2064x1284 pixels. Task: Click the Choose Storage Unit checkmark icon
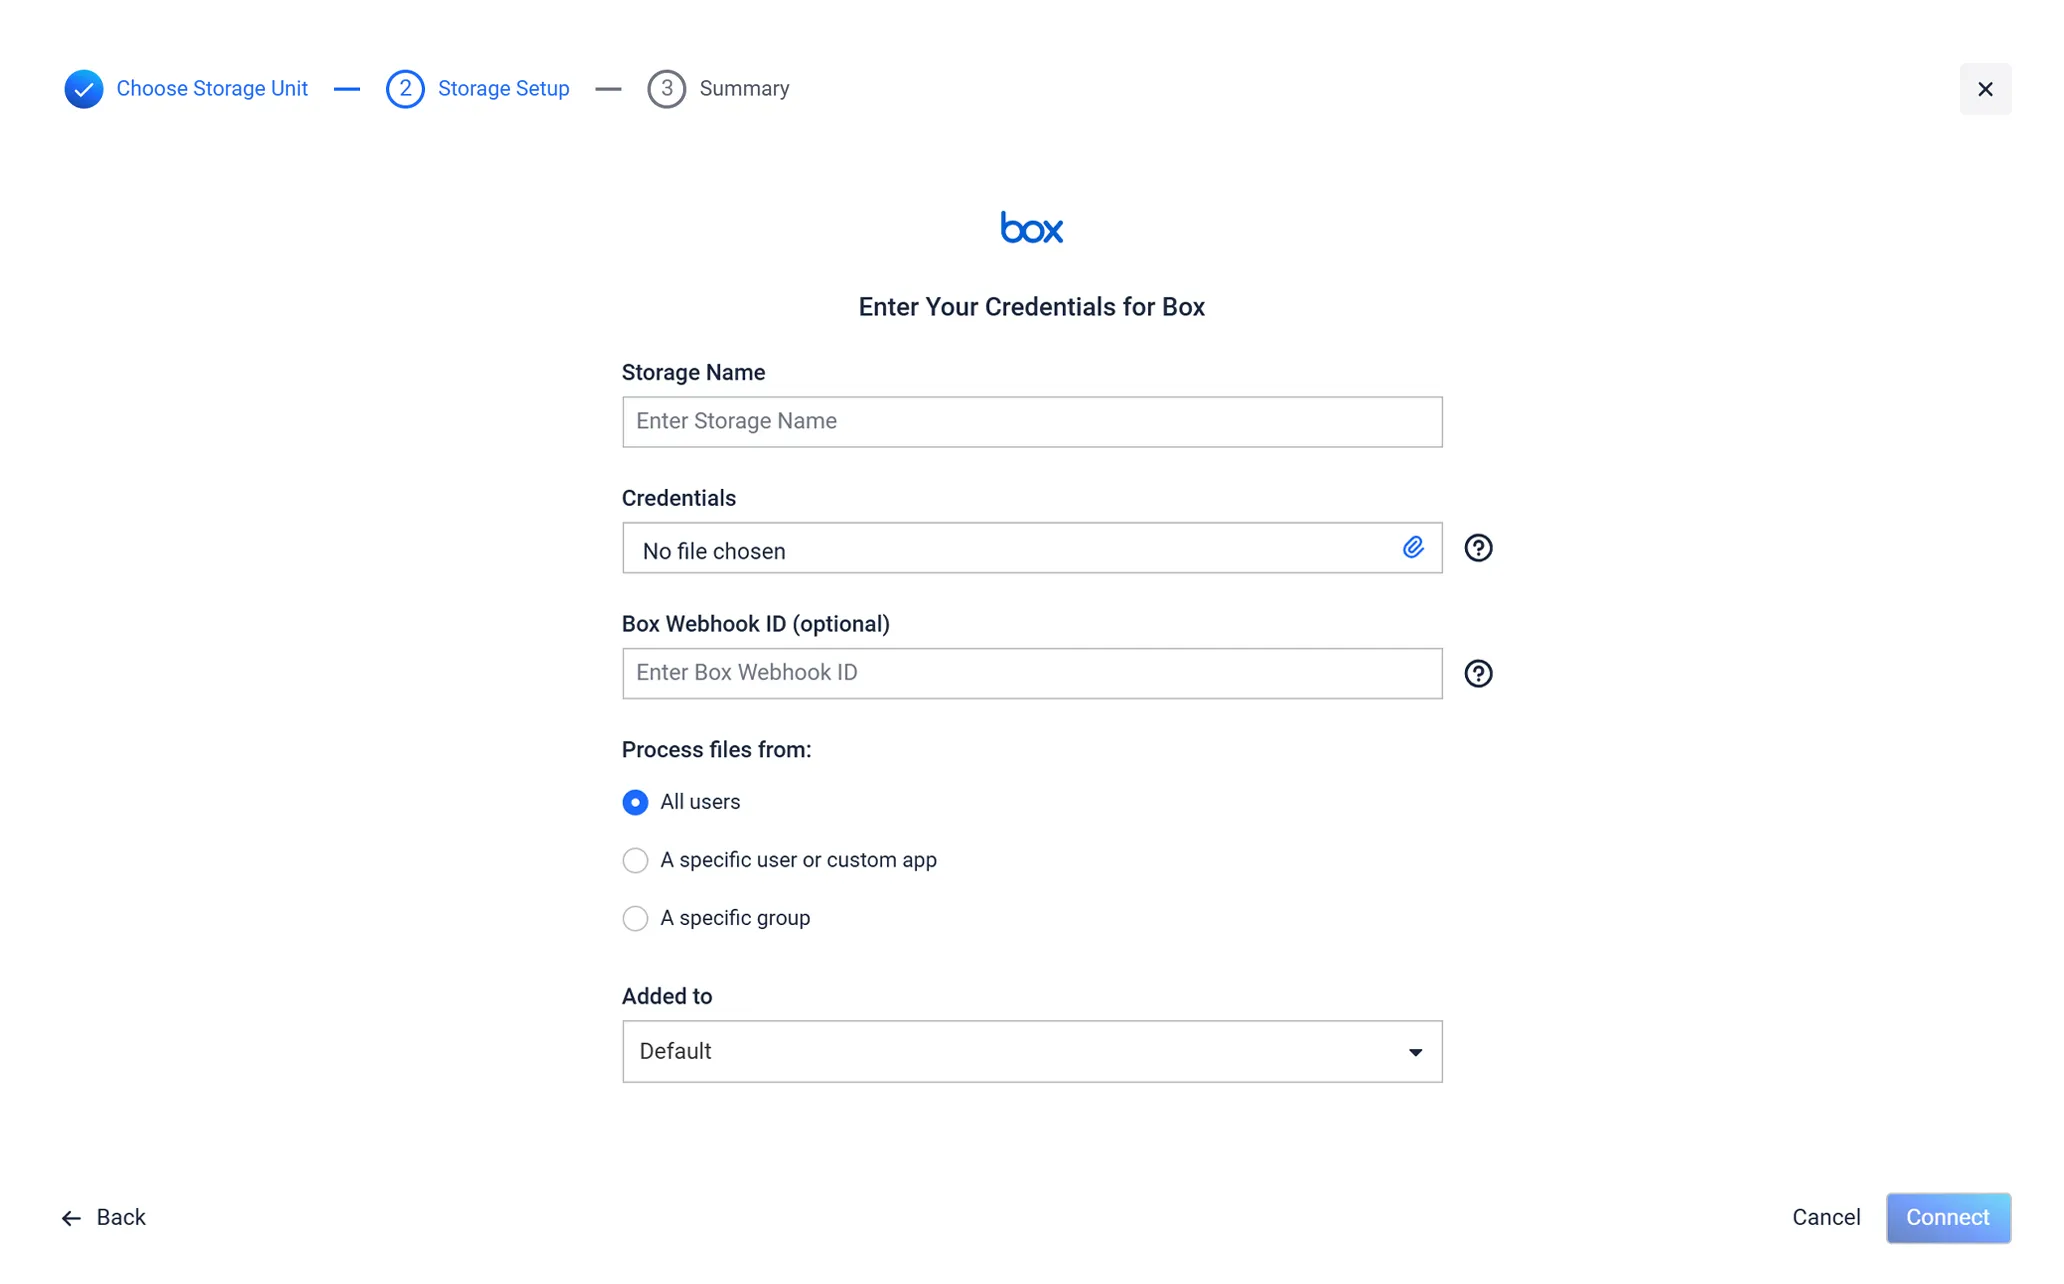click(x=84, y=89)
